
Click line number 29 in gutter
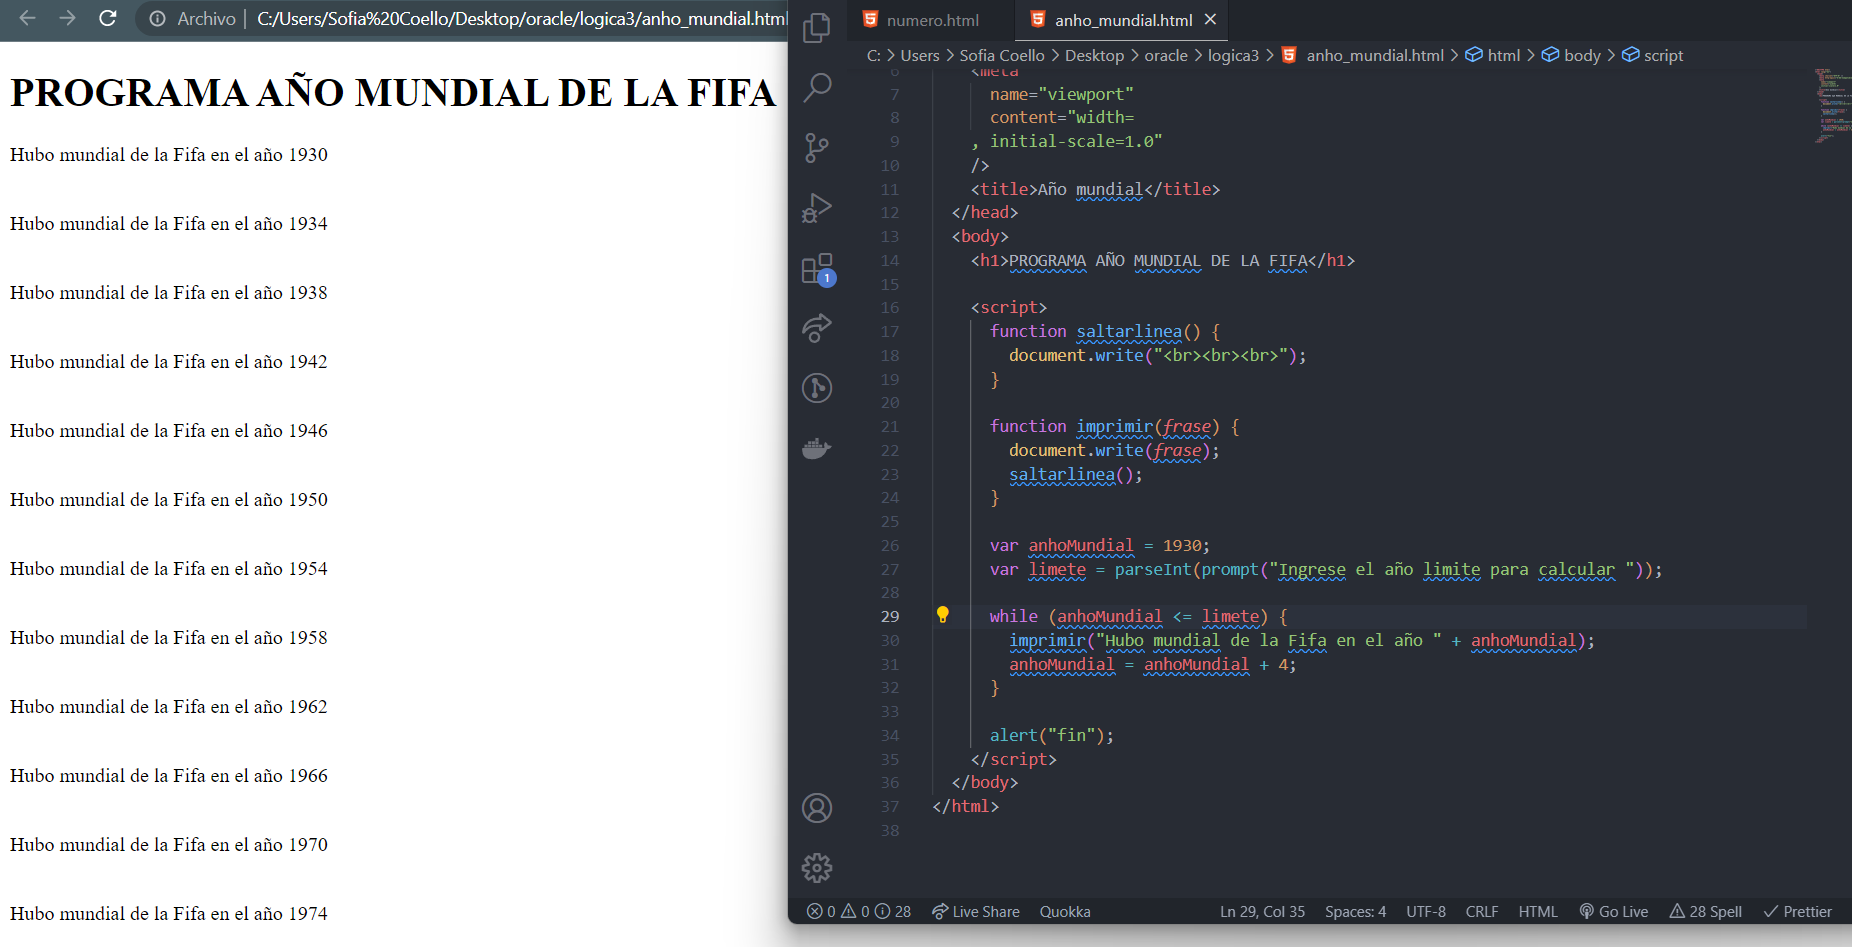890,616
